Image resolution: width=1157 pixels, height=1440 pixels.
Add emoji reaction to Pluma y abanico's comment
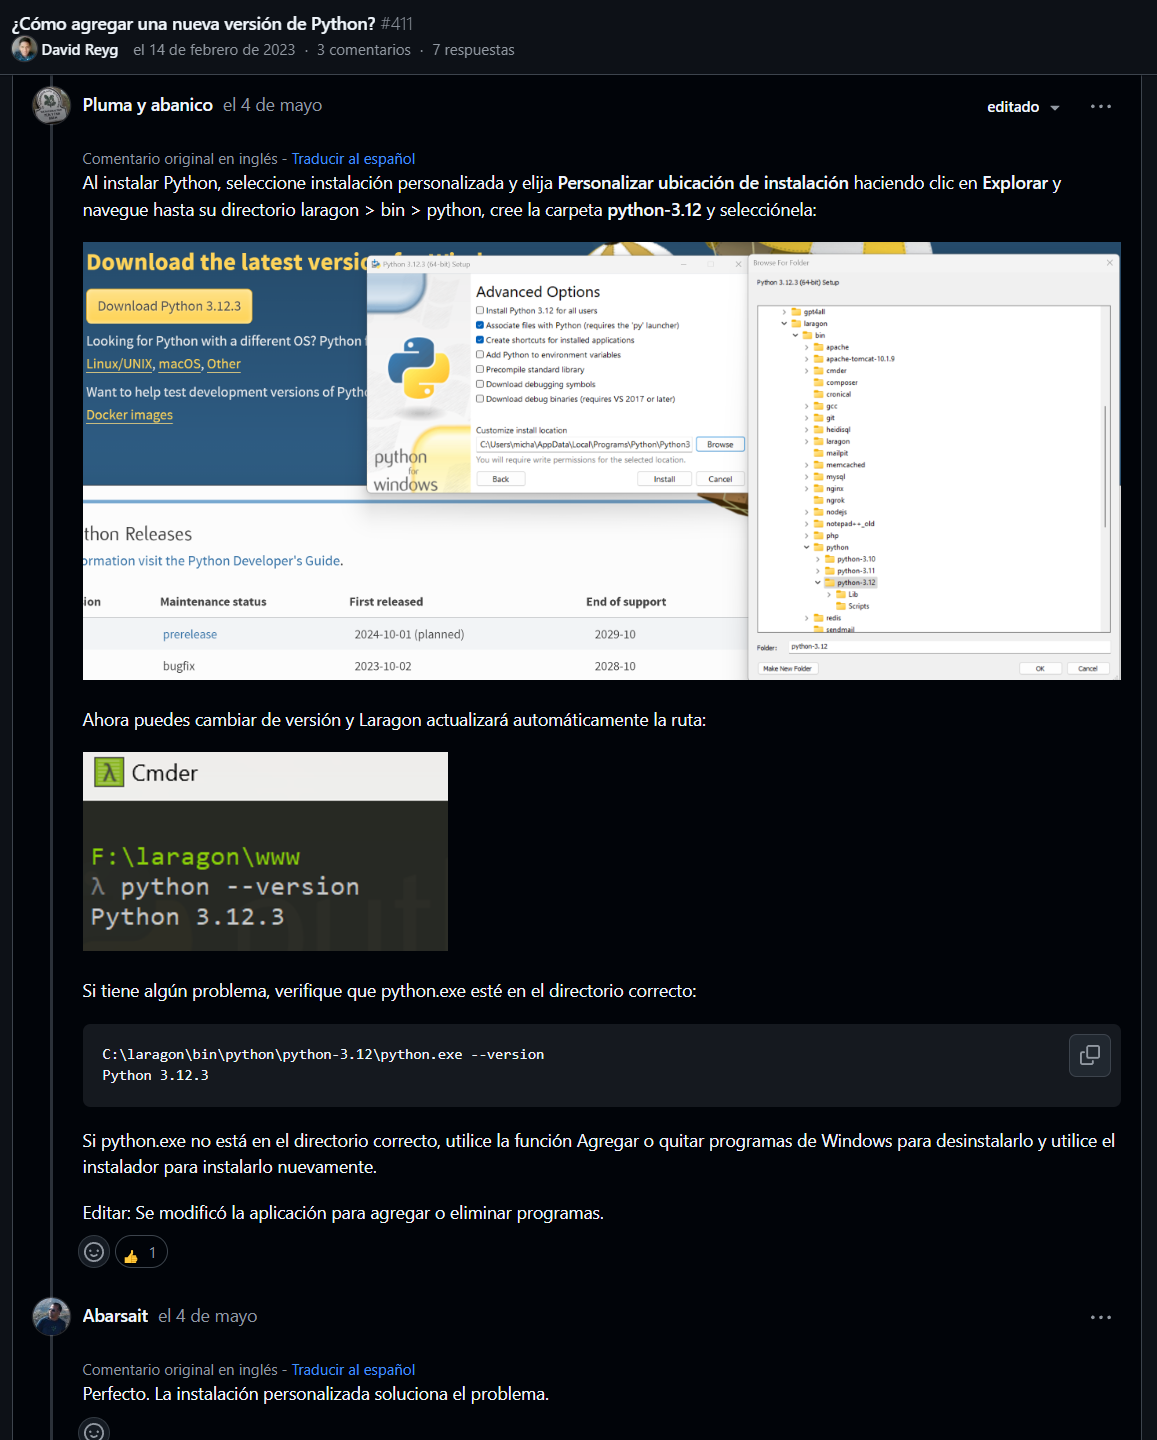click(94, 1252)
